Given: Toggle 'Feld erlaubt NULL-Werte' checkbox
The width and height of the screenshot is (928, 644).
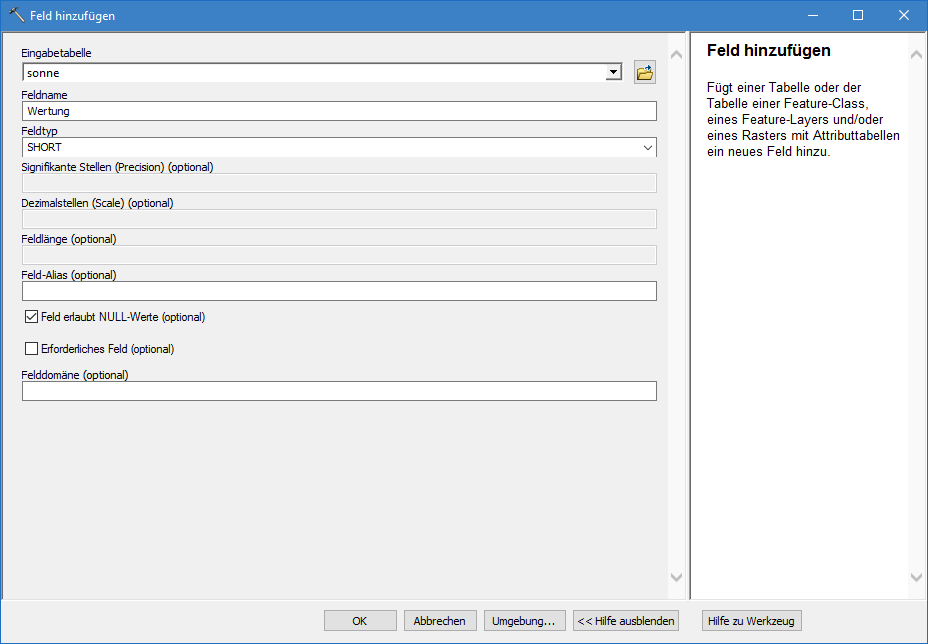Looking at the screenshot, I should (x=31, y=317).
